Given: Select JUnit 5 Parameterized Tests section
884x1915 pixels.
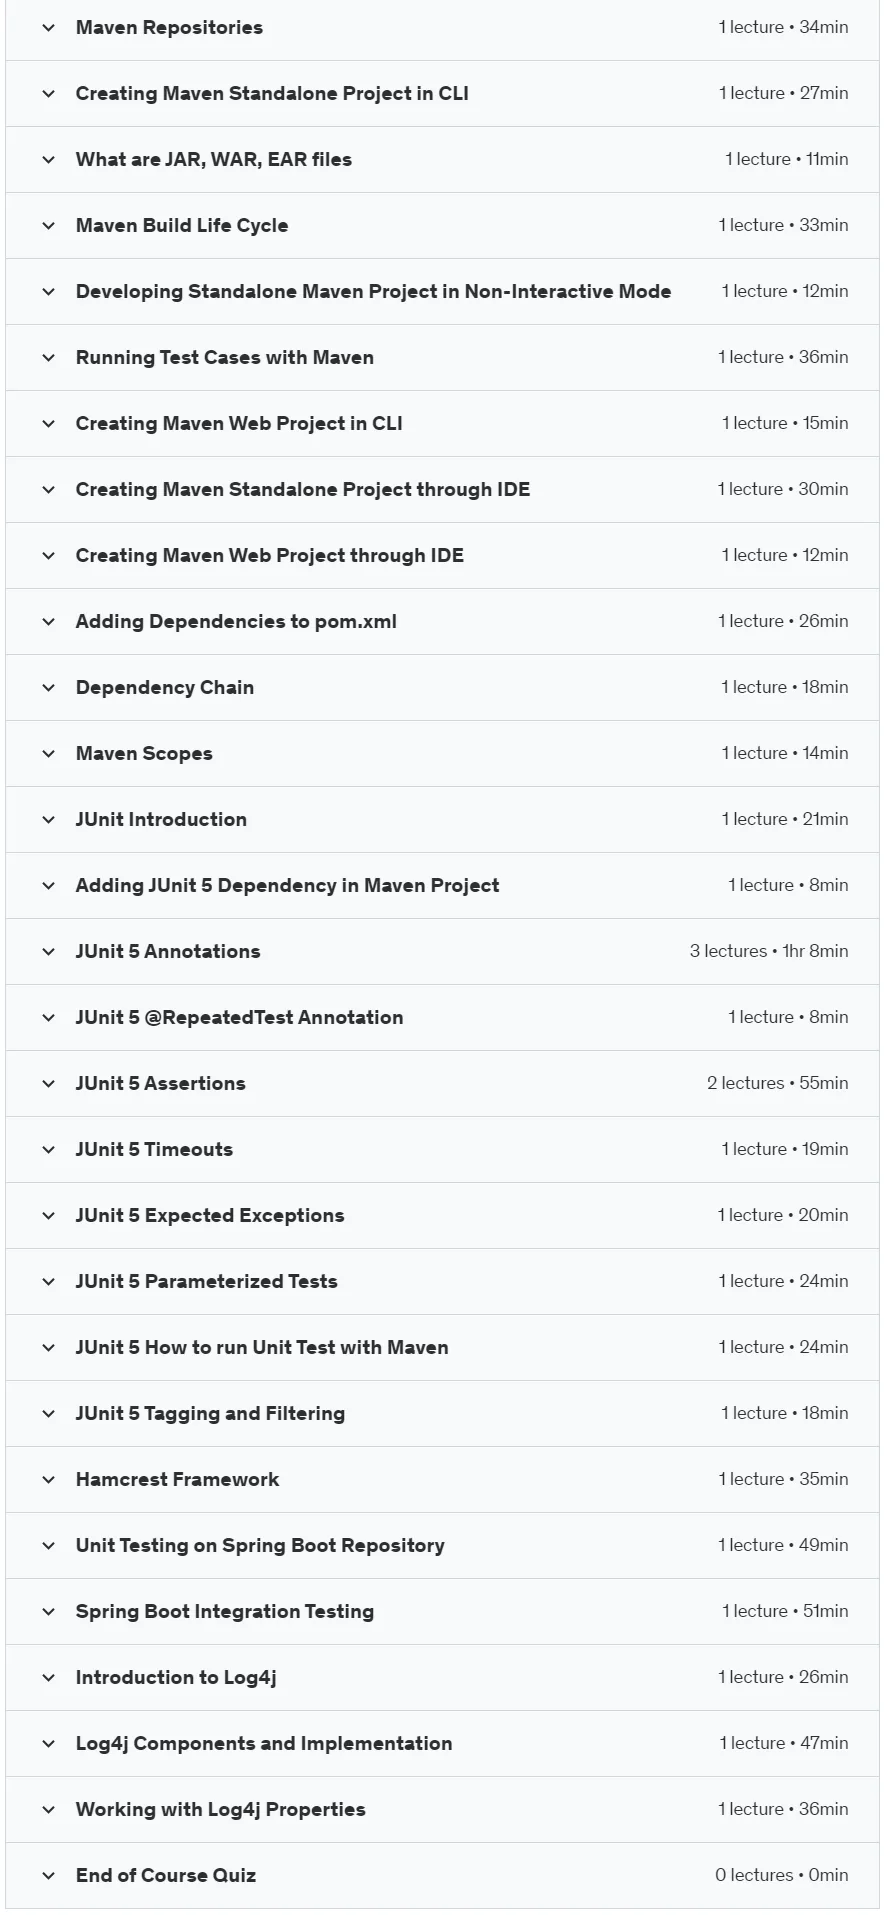Looking at the screenshot, I should click(442, 1282).
